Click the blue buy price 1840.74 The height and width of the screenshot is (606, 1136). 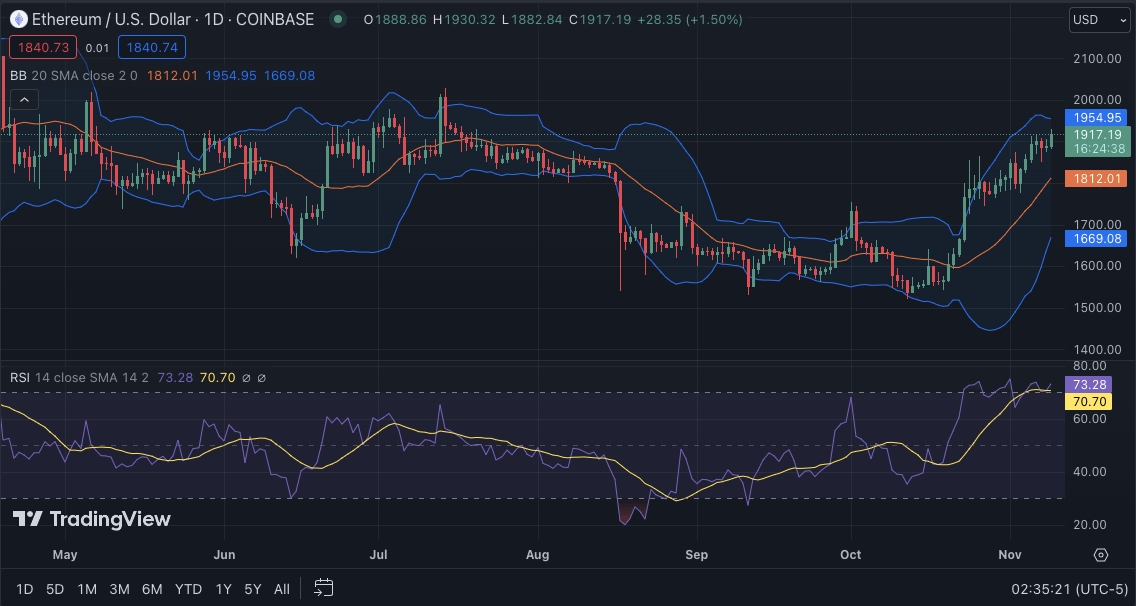(151, 47)
